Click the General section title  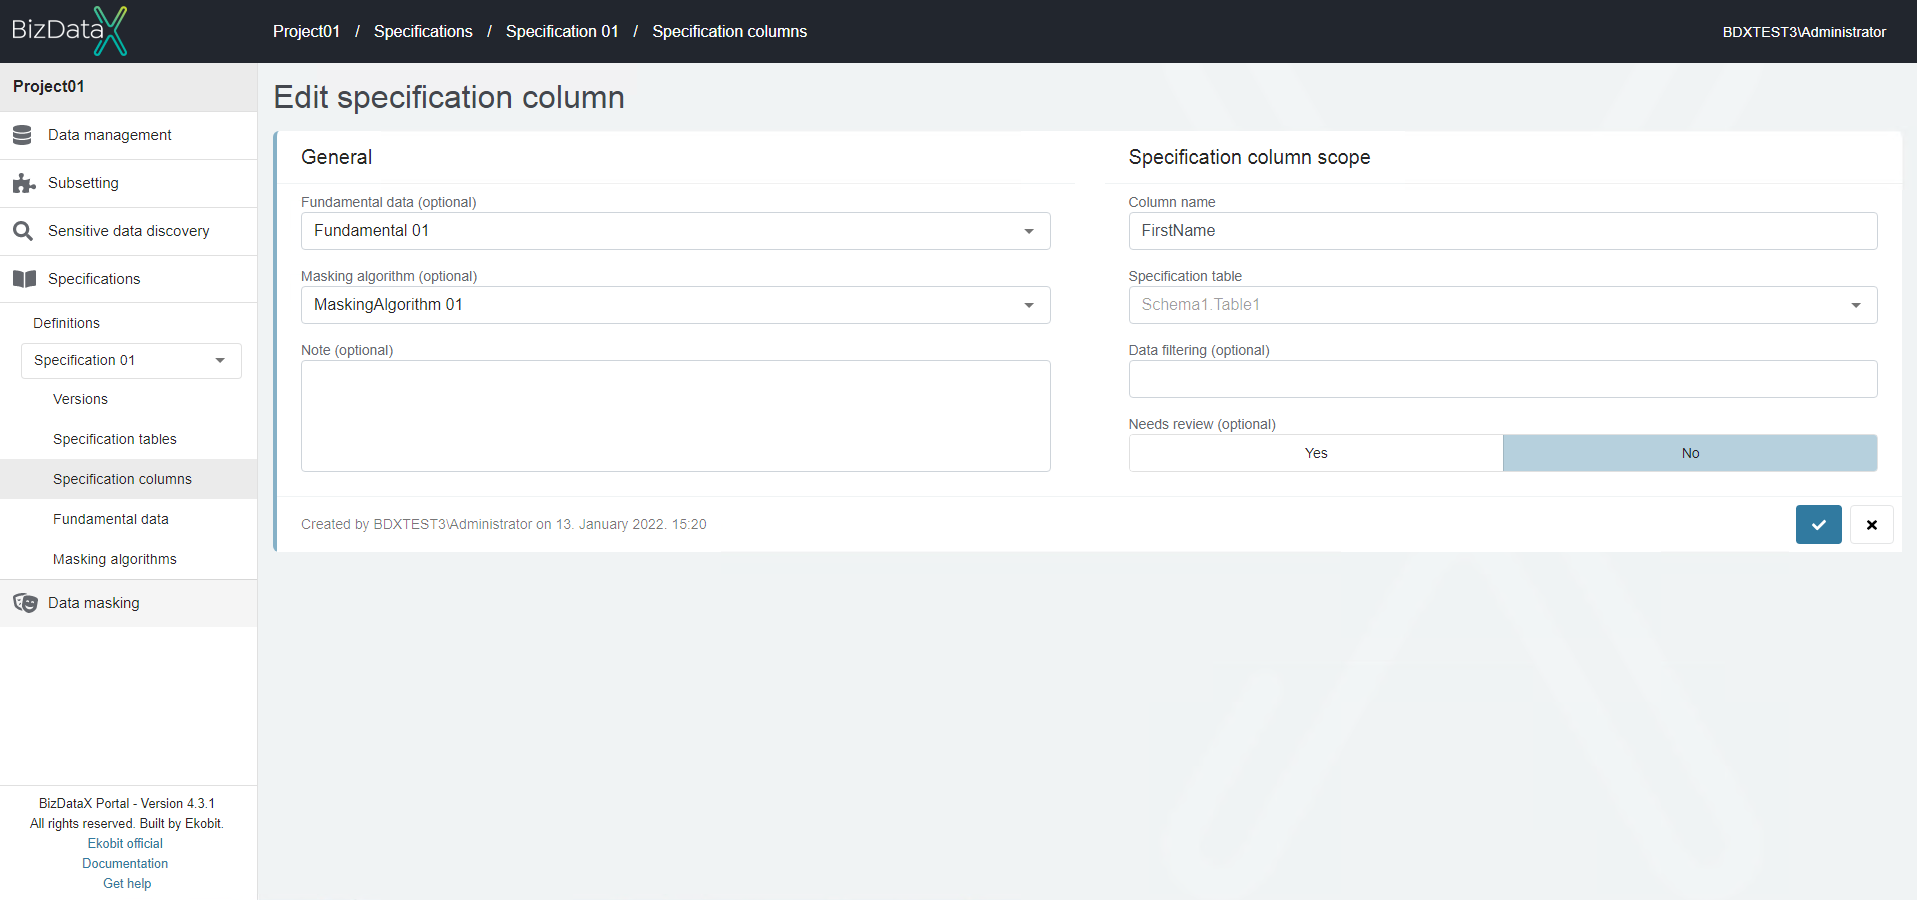coord(336,157)
